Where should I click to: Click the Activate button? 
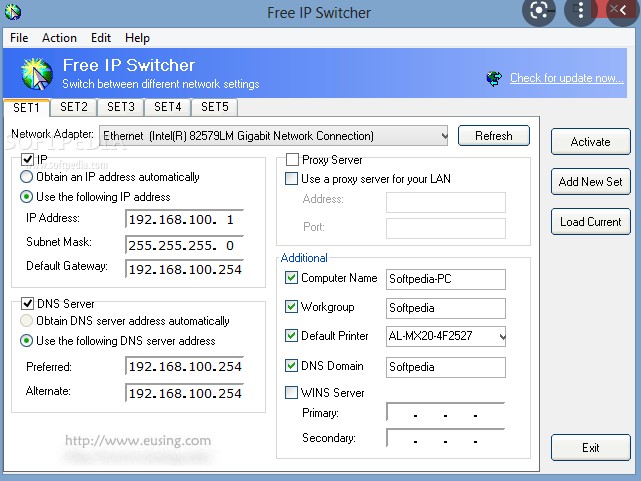click(590, 142)
